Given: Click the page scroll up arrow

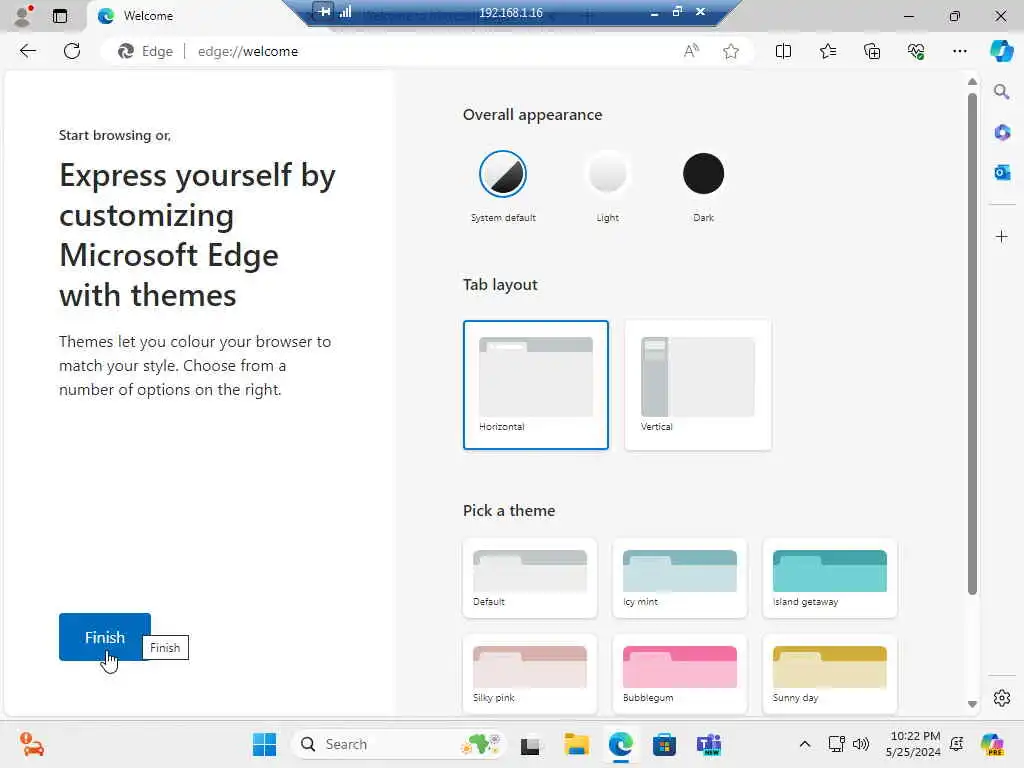Looking at the screenshot, I should [972, 82].
